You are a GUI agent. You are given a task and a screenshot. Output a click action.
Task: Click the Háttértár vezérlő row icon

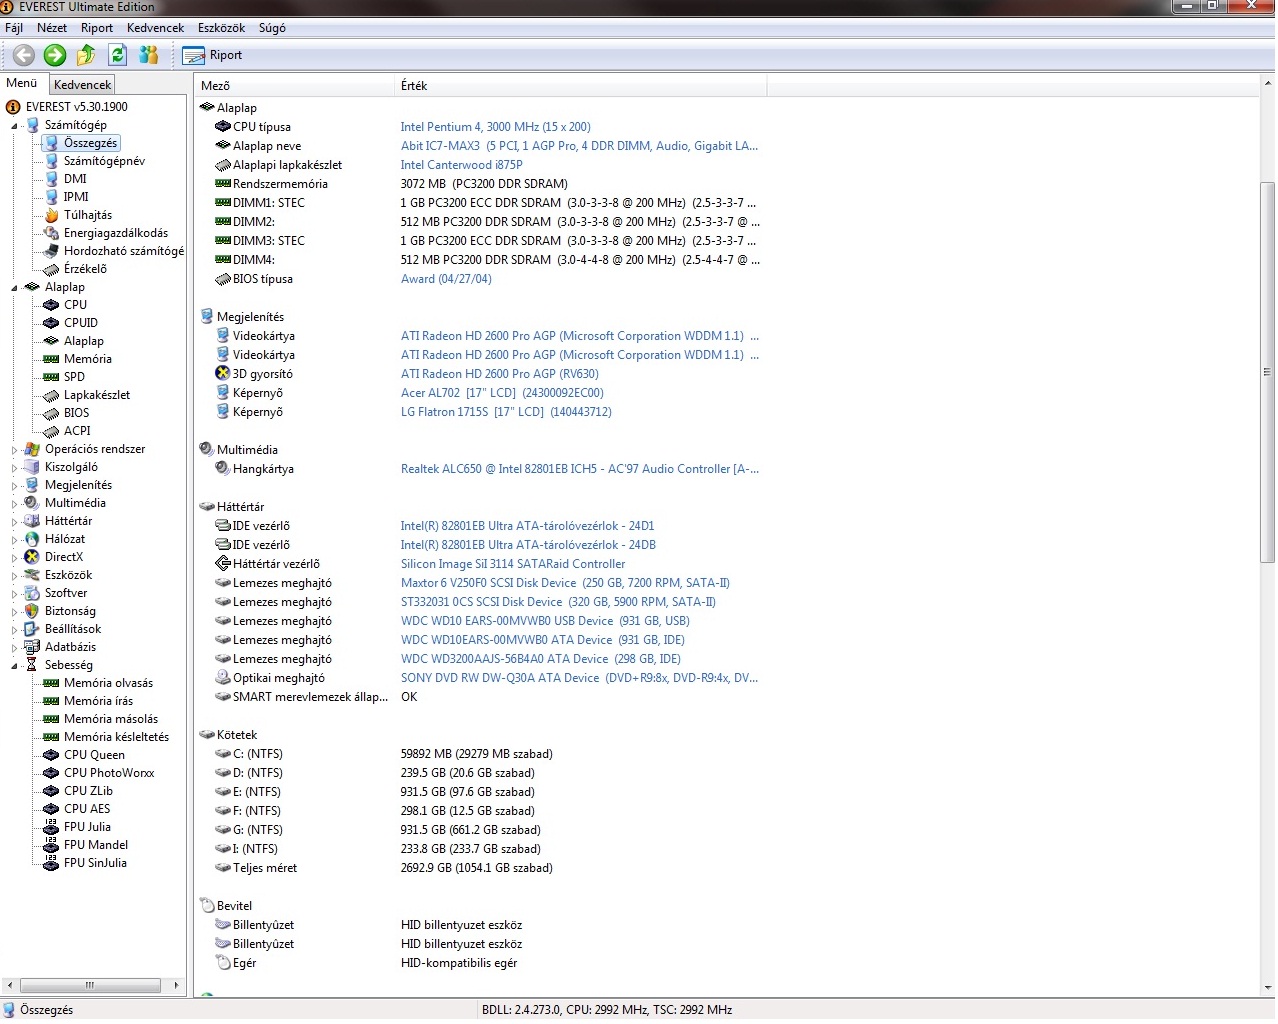click(223, 564)
